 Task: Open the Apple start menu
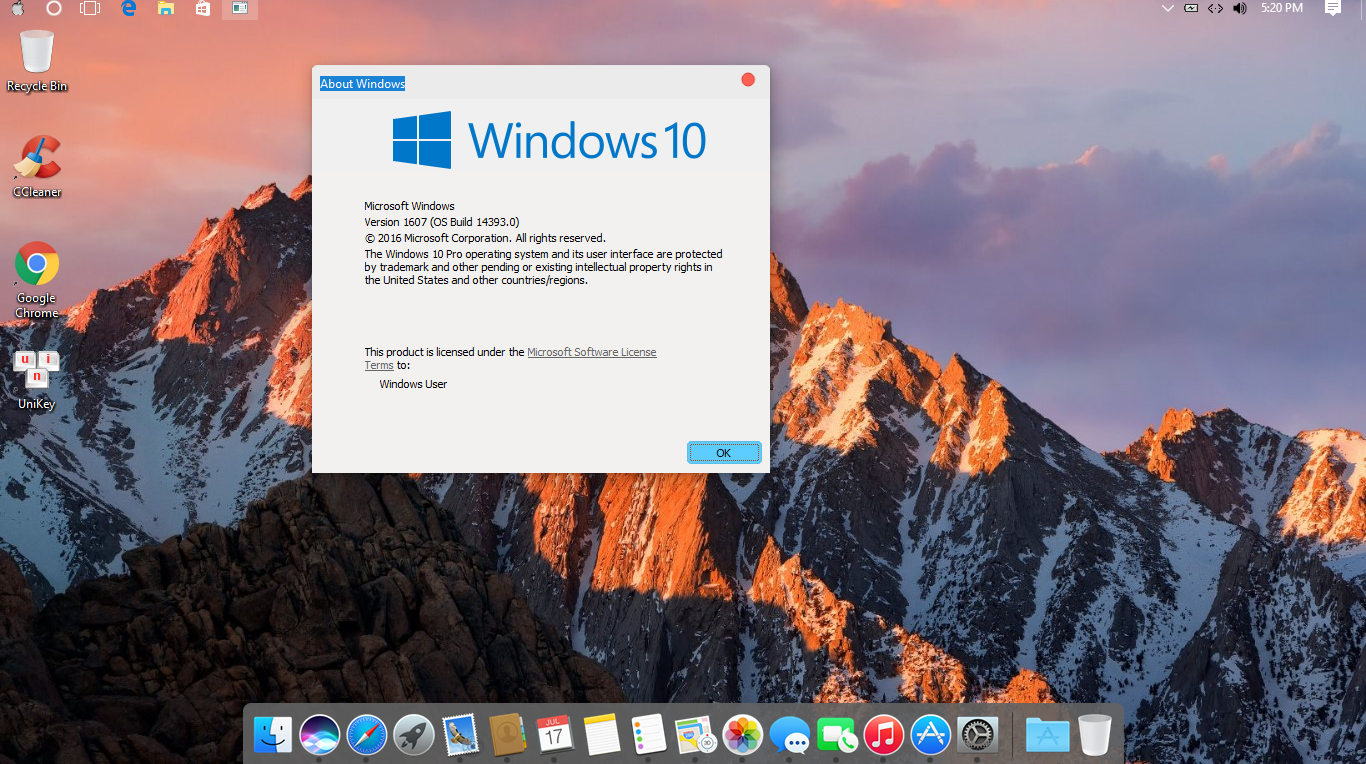[18, 10]
